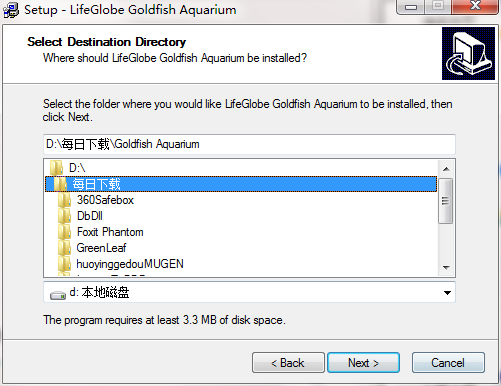Click the folder list scrollbar thumb
The image size is (501, 386).
445,201
